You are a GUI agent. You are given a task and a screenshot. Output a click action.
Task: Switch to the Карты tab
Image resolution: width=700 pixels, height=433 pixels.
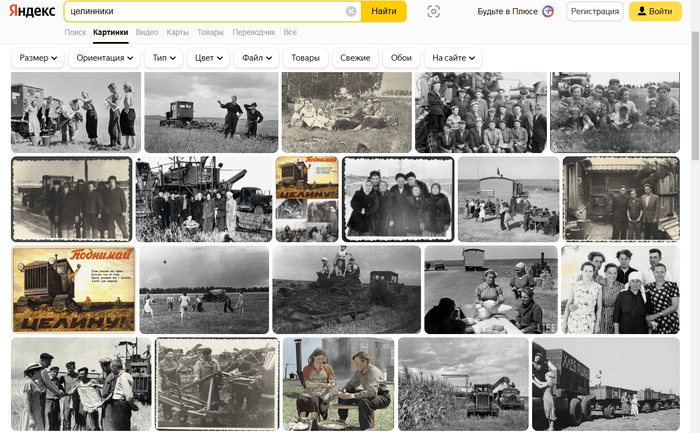pyautogui.click(x=177, y=32)
